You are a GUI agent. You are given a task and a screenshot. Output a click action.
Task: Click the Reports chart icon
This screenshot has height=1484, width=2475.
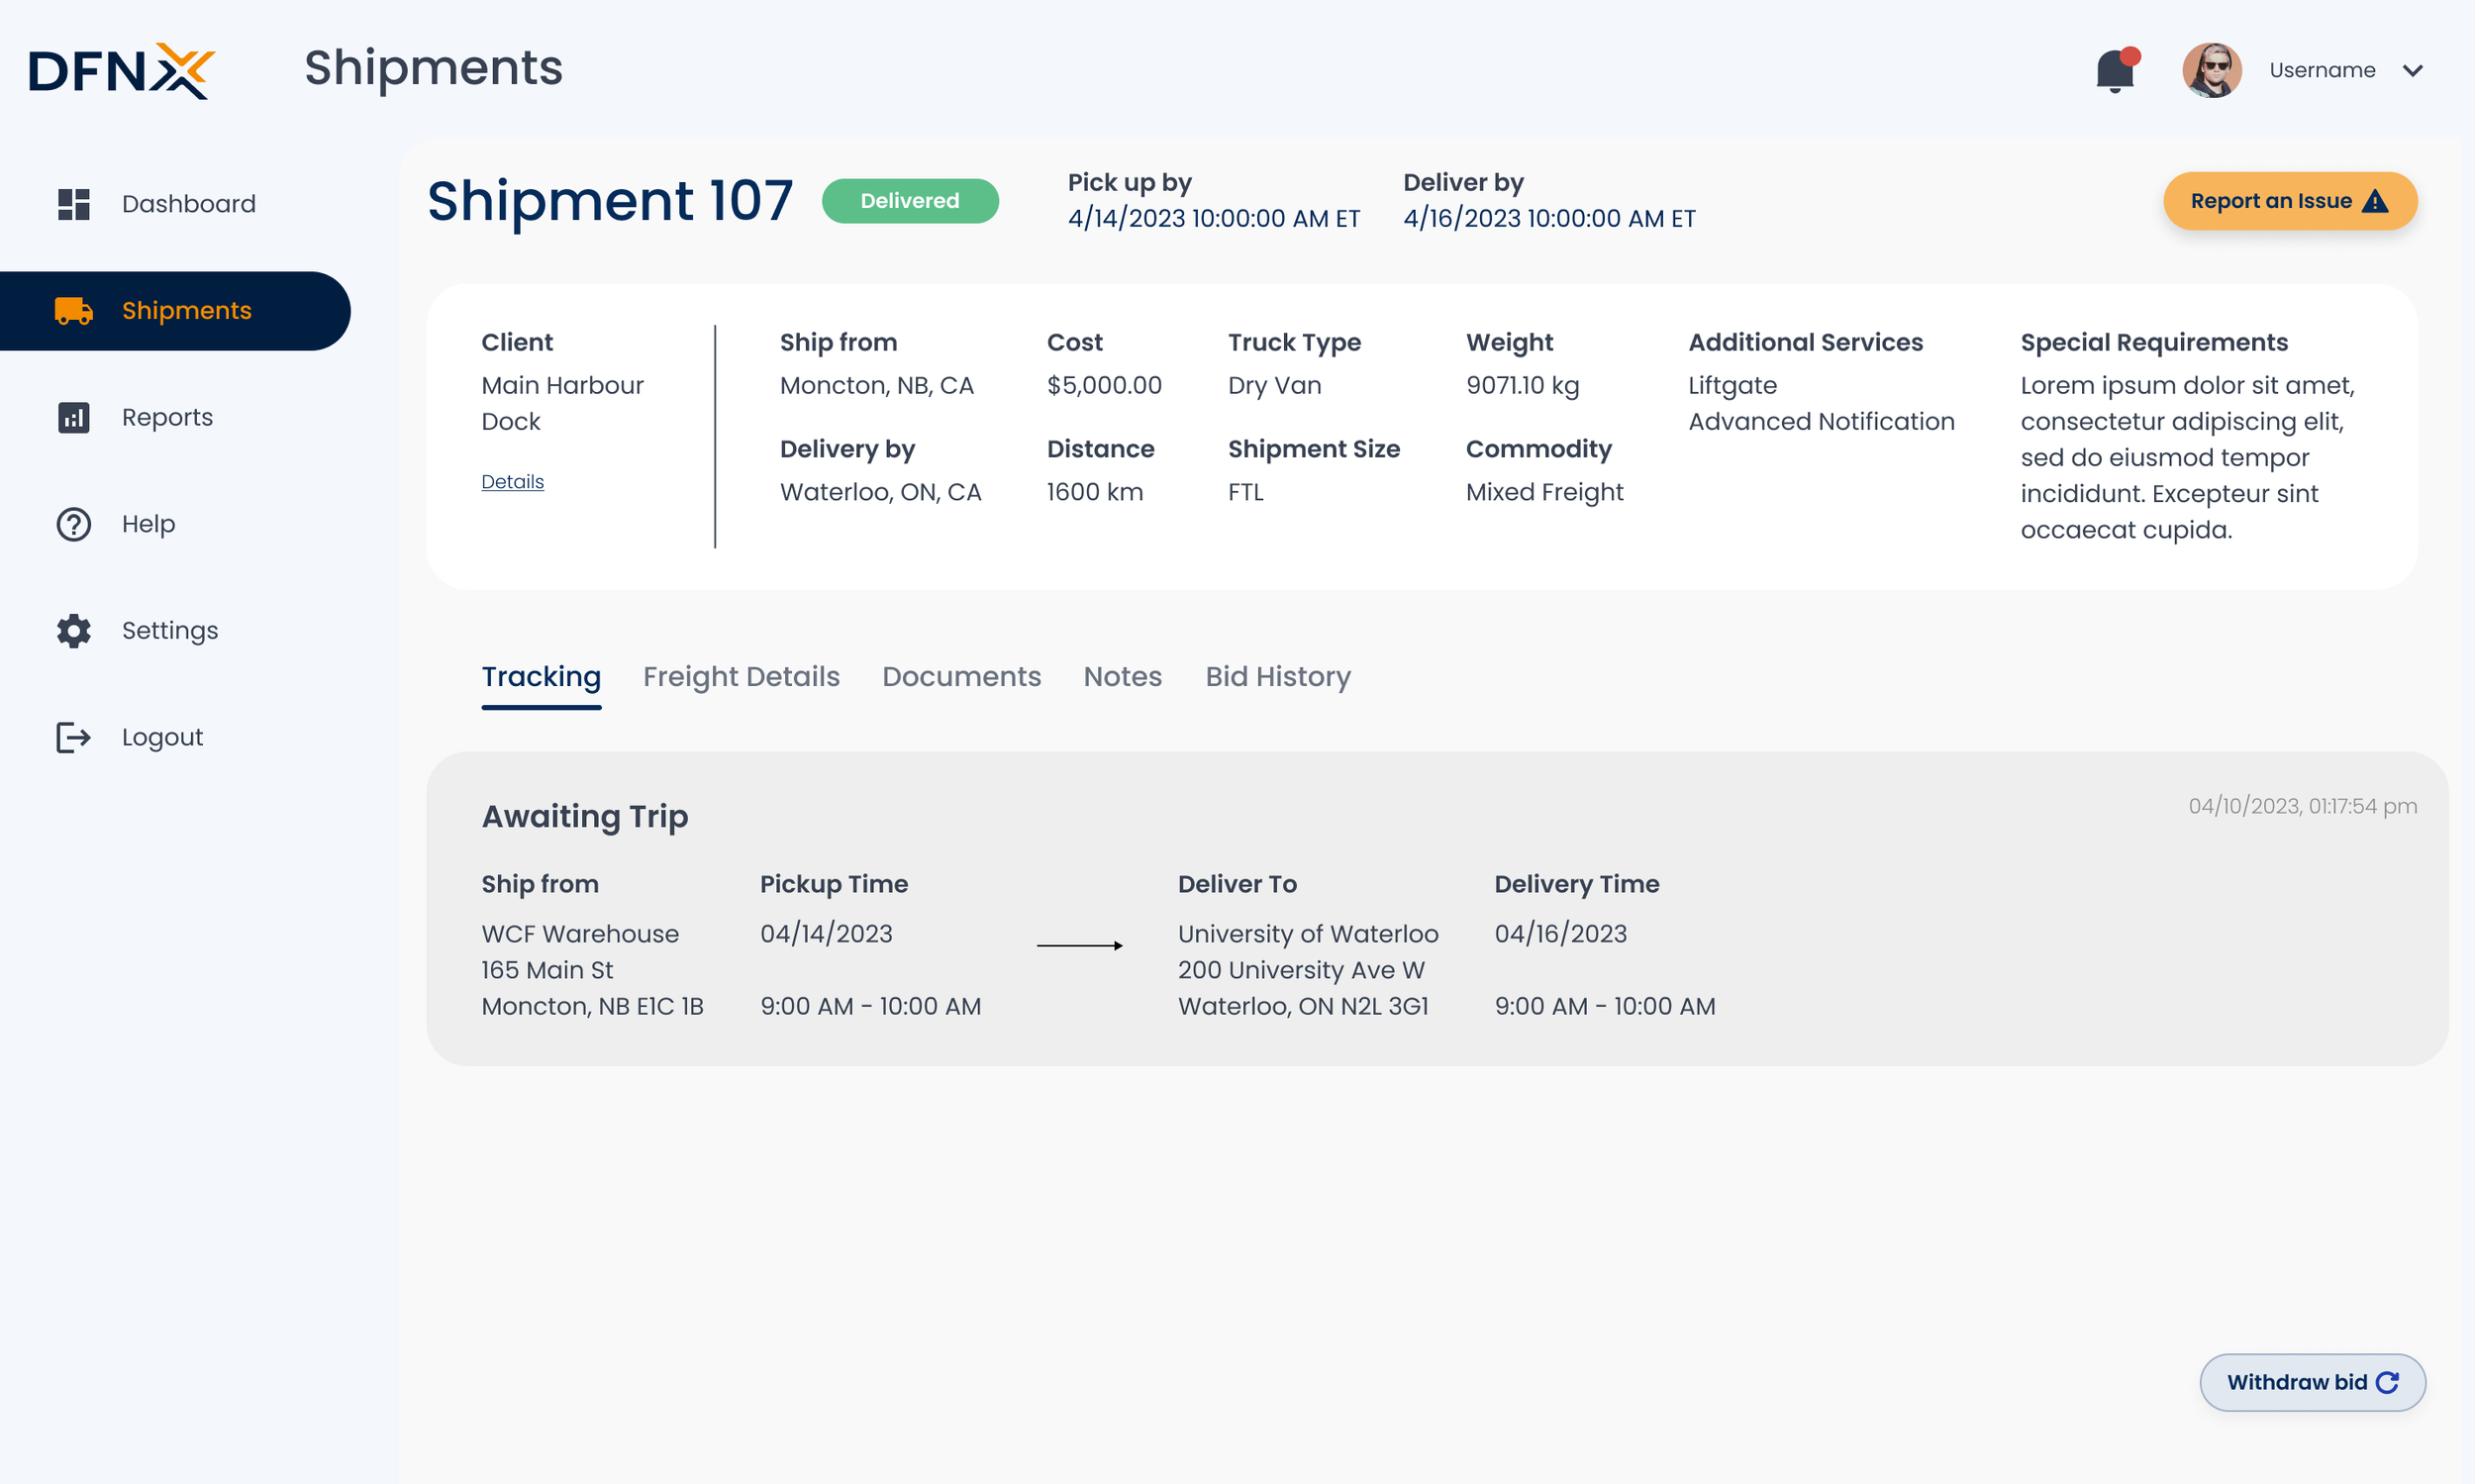pos(73,417)
